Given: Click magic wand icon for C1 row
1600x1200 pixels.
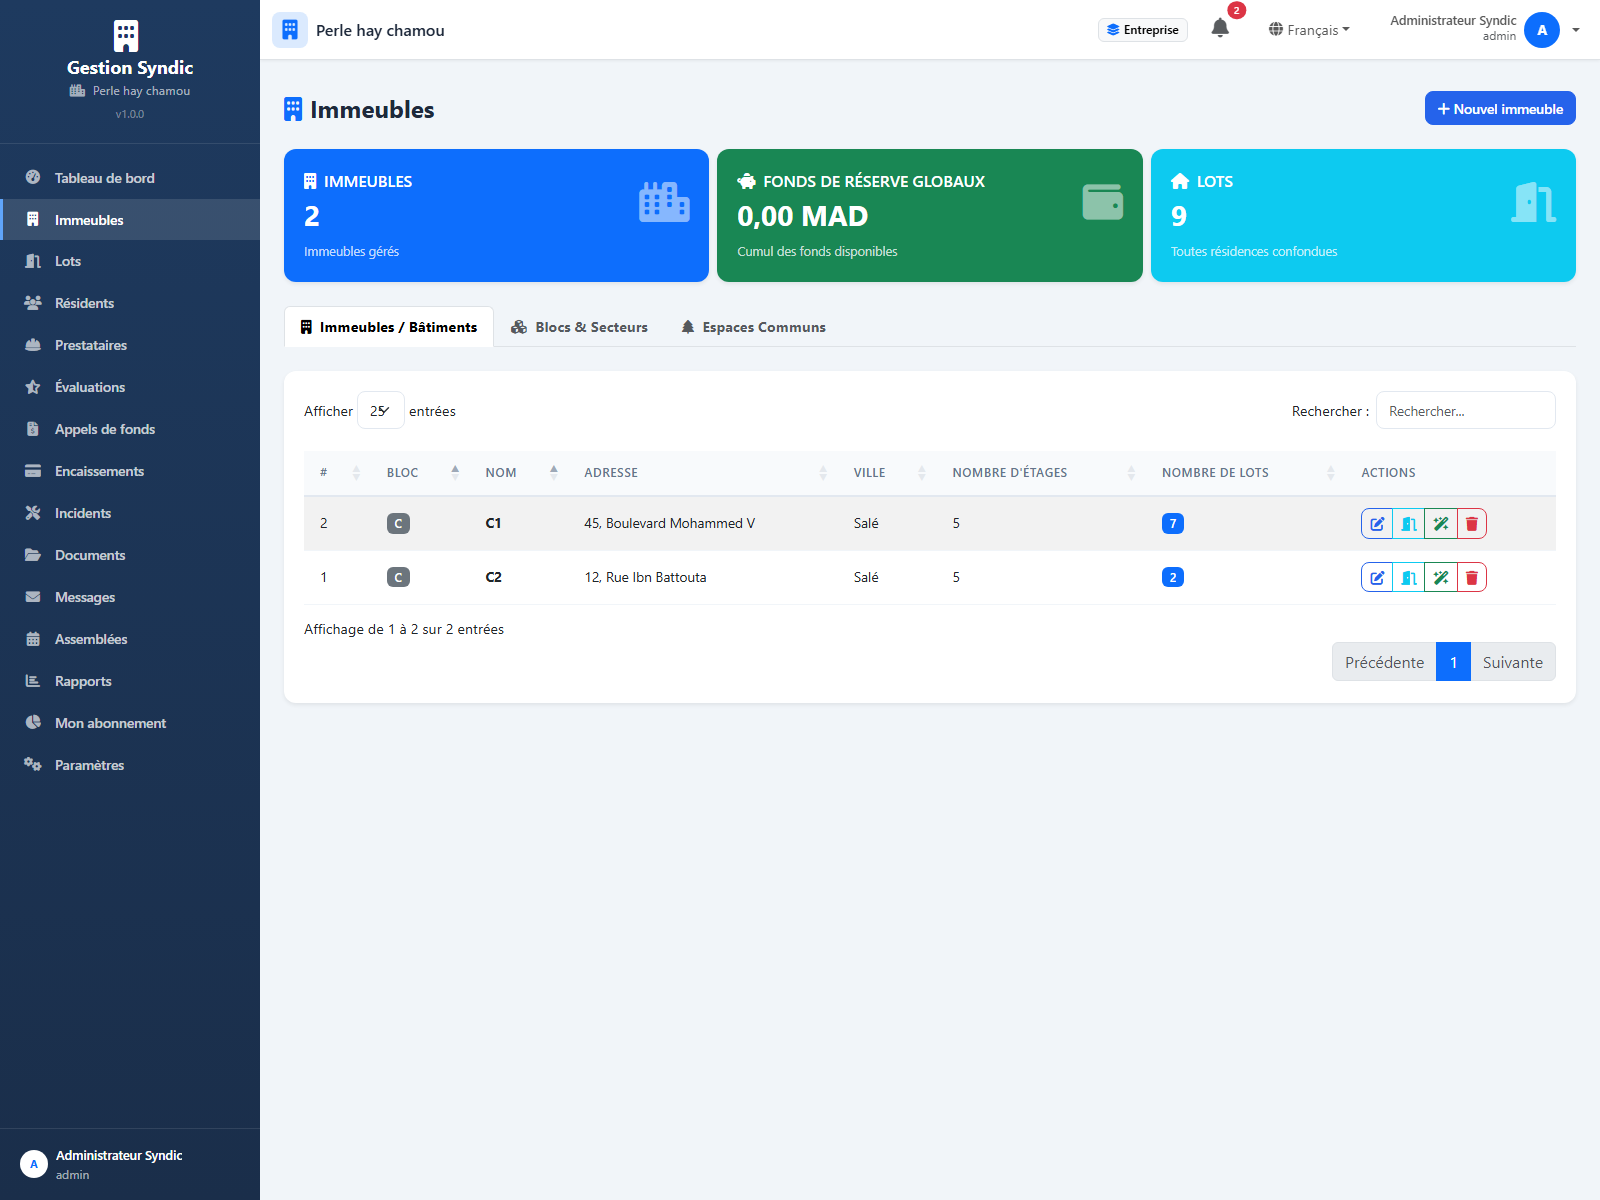Looking at the screenshot, I should (x=1441, y=523).
